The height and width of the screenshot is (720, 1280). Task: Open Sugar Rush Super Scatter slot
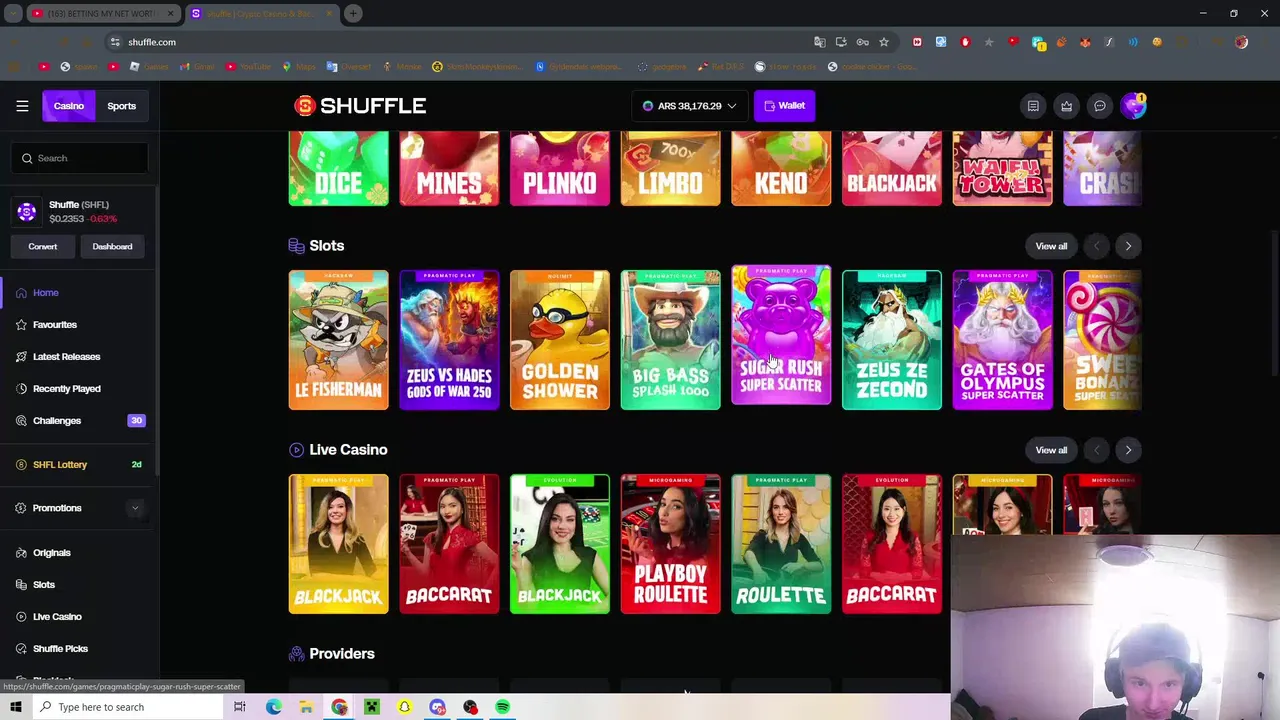click(x=781, y=335)
